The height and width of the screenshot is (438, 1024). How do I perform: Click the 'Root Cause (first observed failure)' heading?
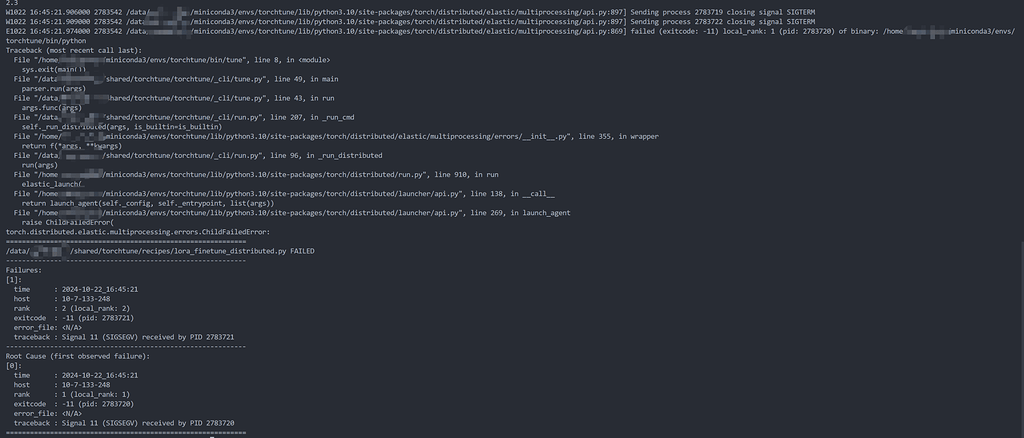[x=78, y=356]
